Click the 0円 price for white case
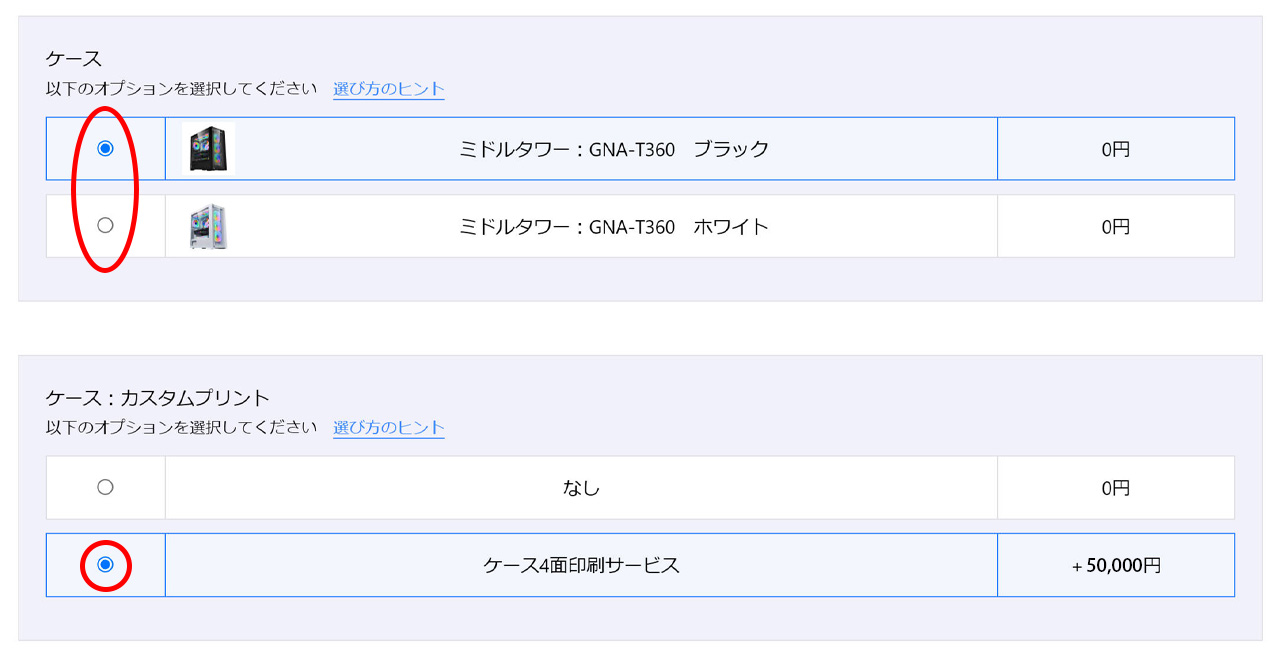1280x662 pixels. tap(1116, 226)
